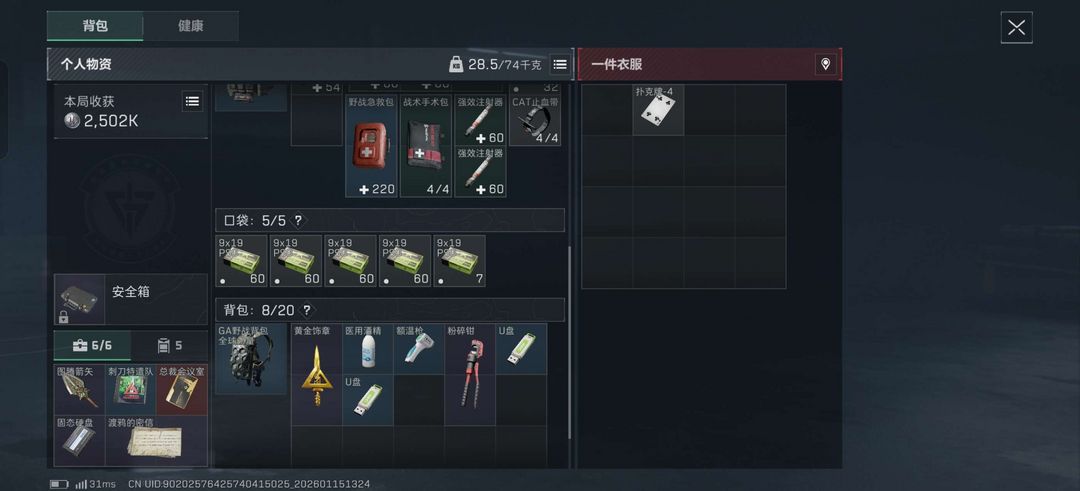The image size is (1080, 491).
Task: Select the 黄金饰章 gold emblem item
Action: 316,374
